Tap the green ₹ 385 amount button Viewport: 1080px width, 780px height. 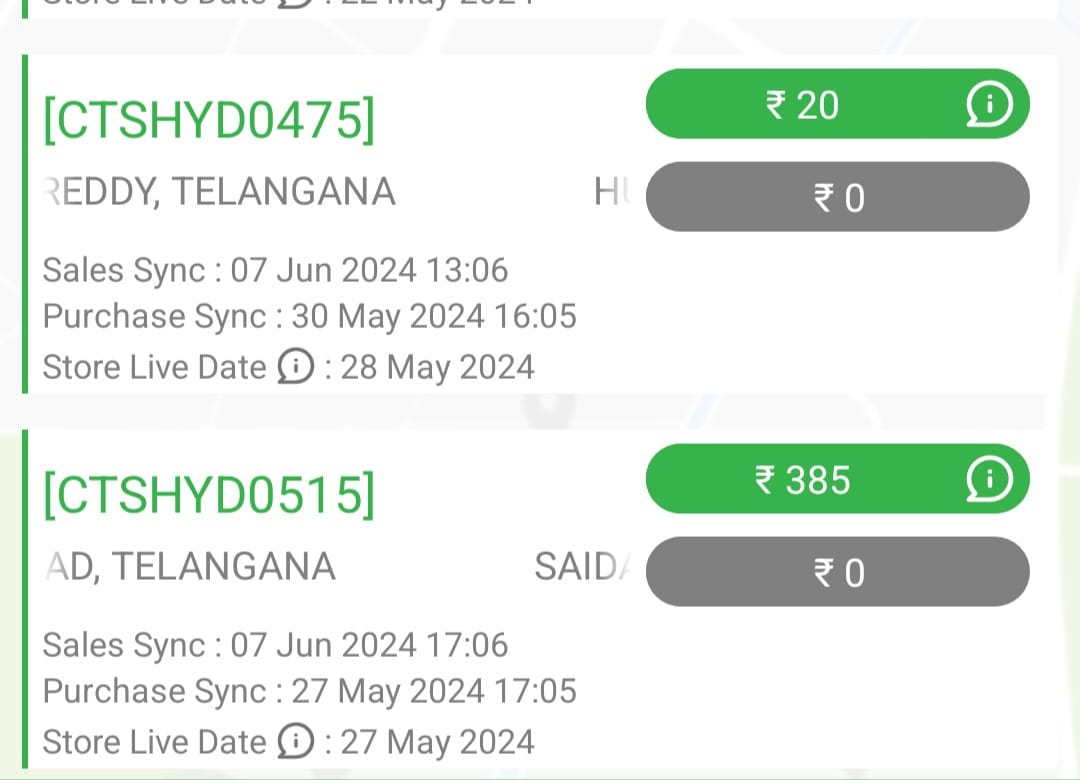click(802, 480)
